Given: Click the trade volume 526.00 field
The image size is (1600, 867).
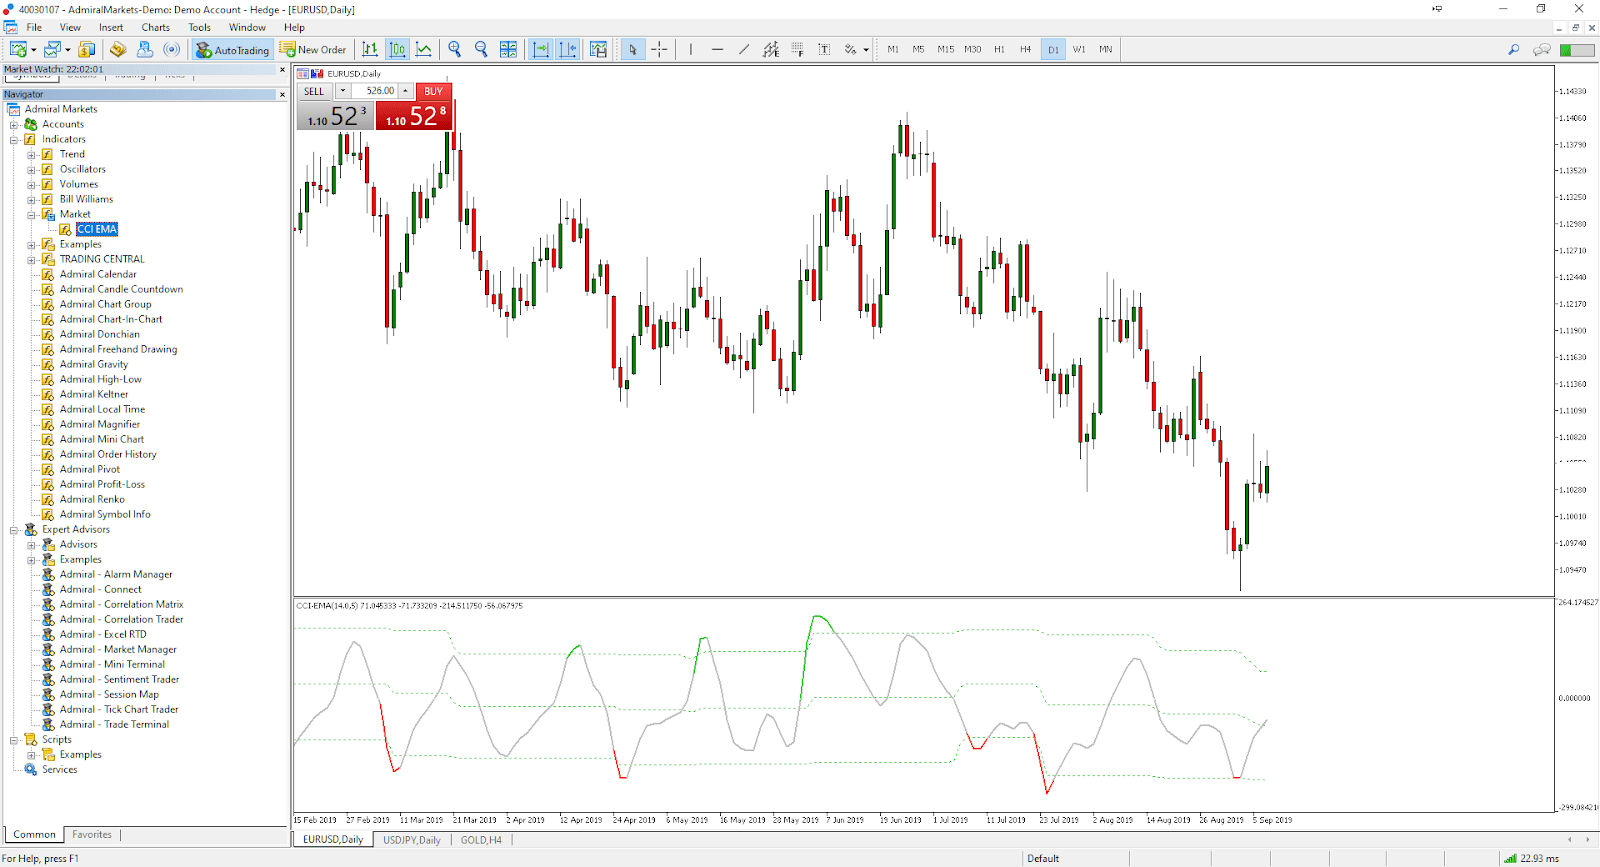Looking at the screenshot, I should pos(374,91).
